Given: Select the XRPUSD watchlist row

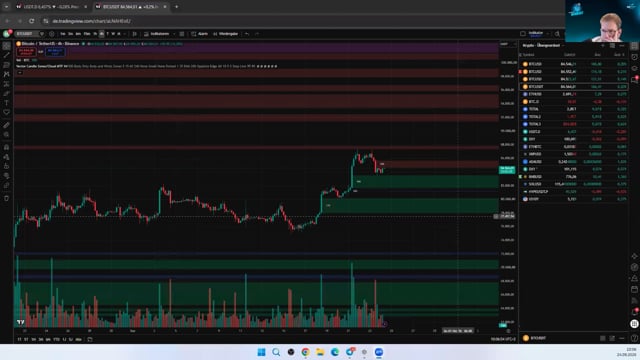Looking at the screenshot, I should click(x=573, y=154).
